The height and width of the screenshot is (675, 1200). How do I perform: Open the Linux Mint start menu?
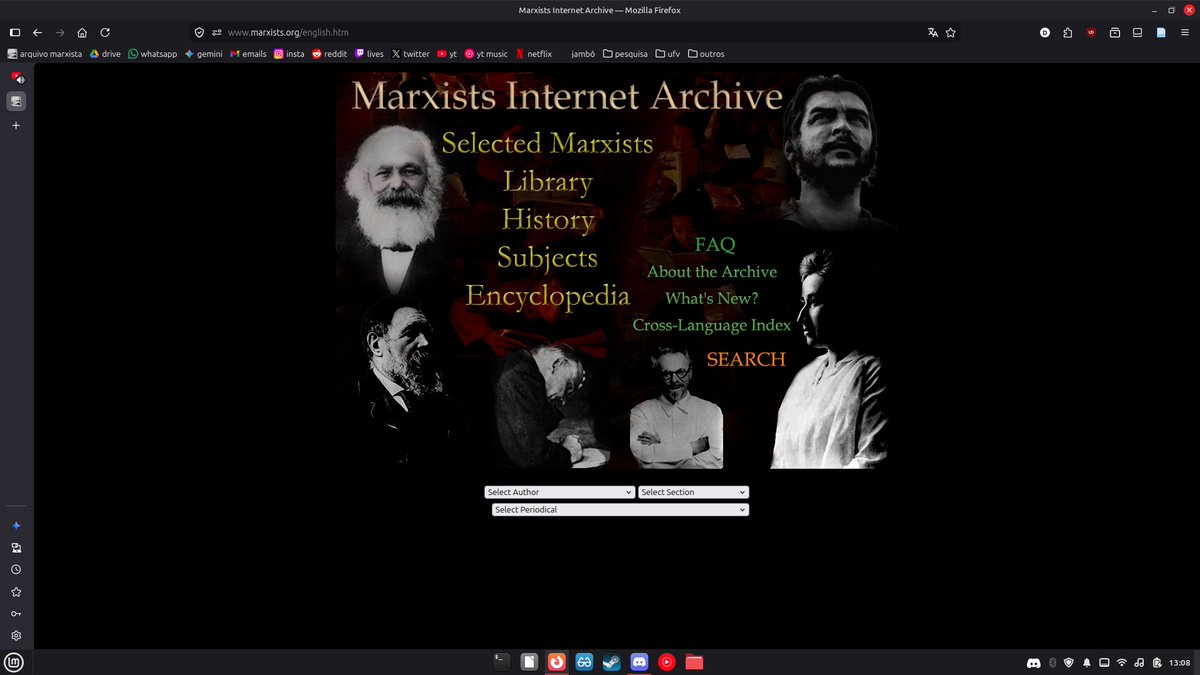click(x=15, y=662)
